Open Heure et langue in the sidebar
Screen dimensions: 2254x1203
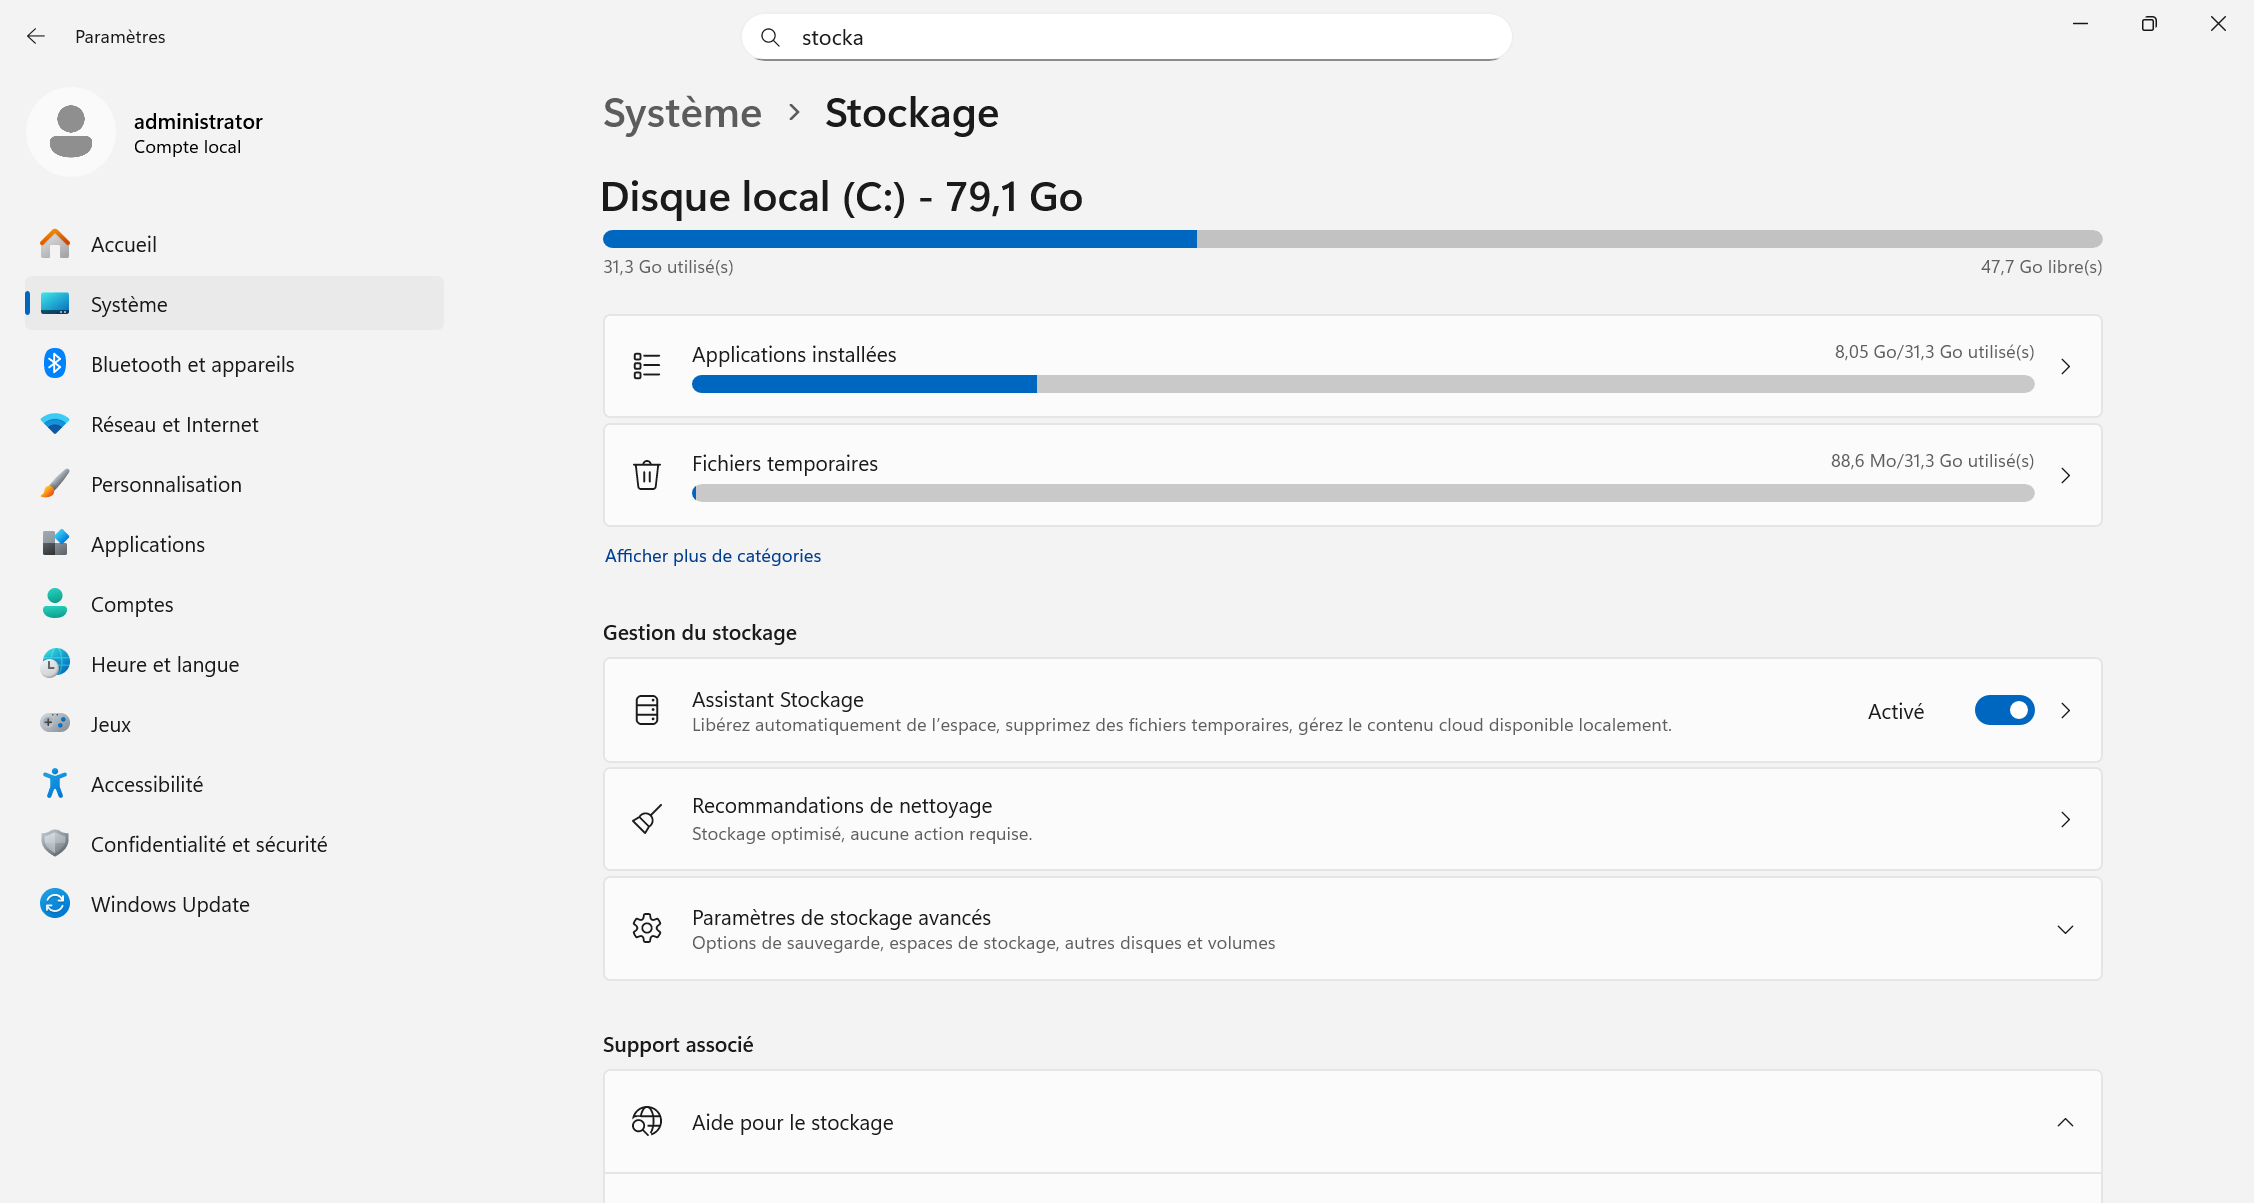[234, 664]
